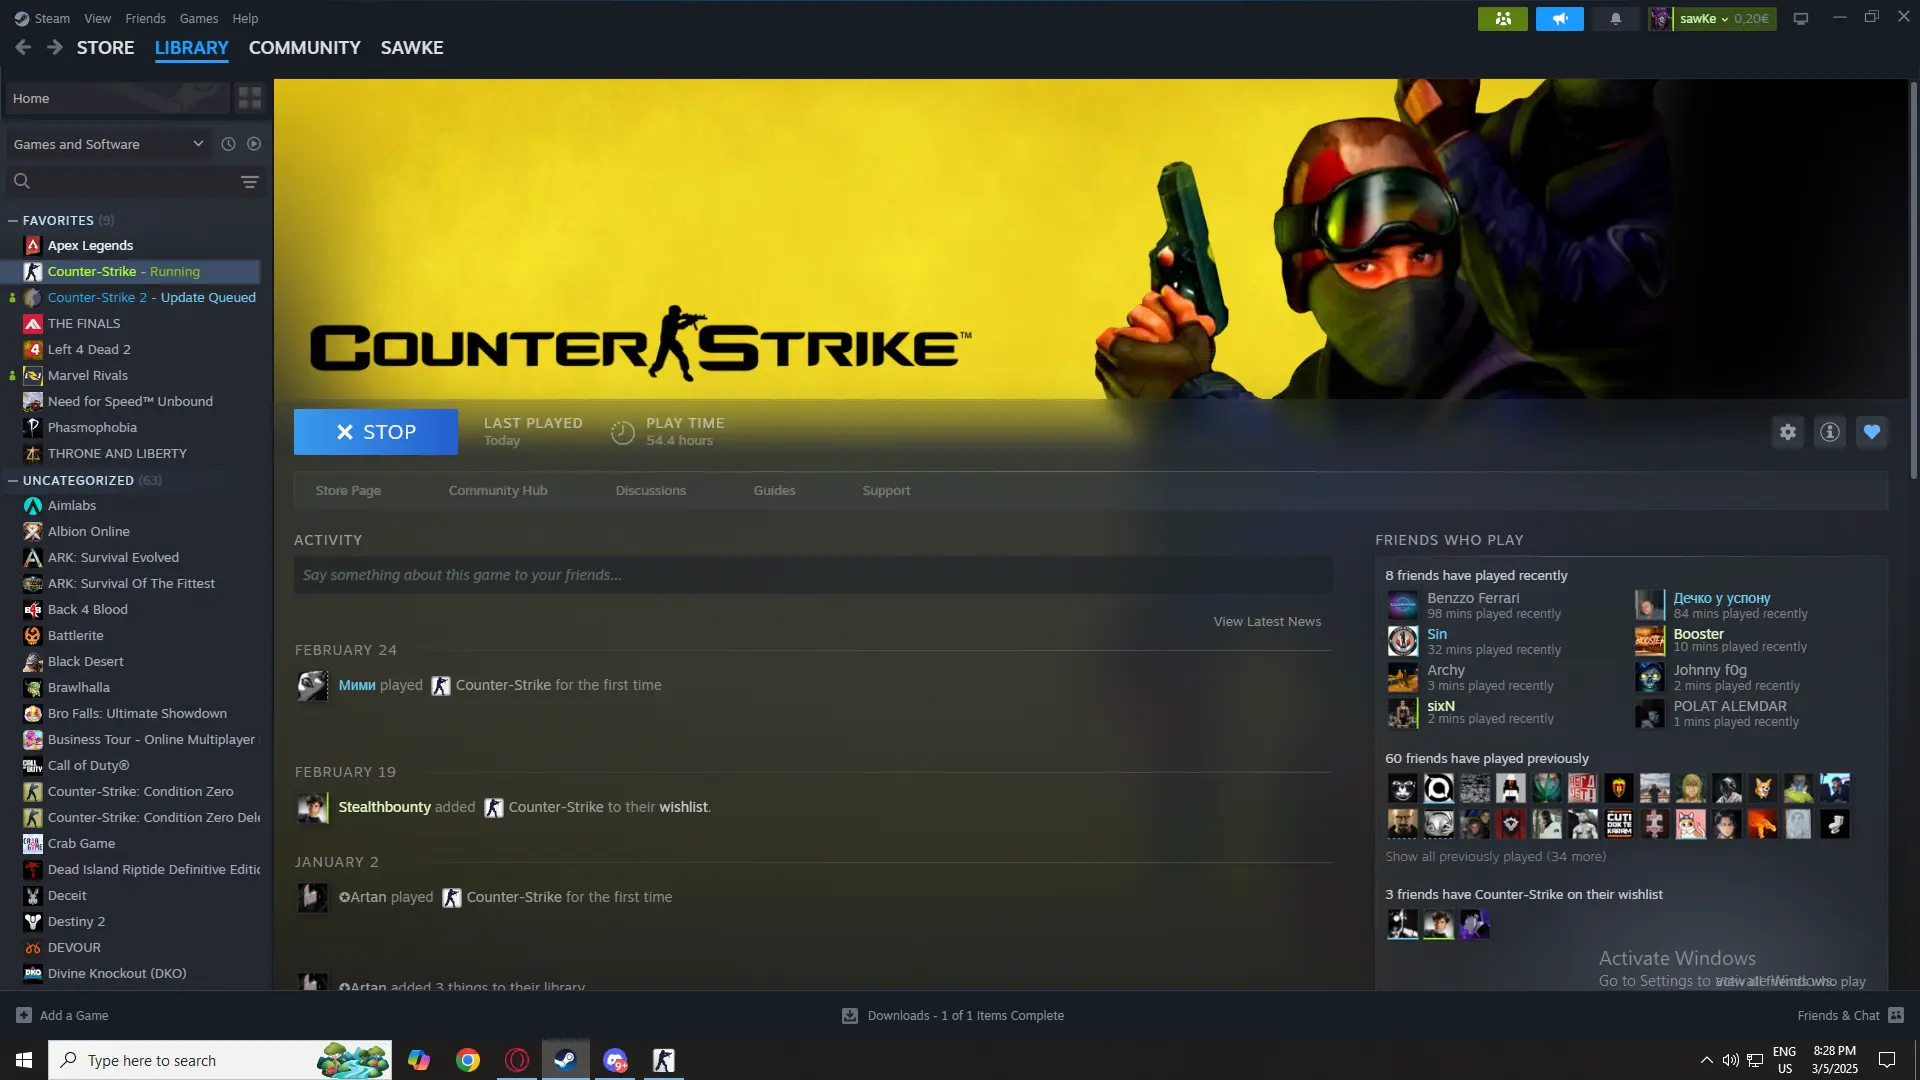Image resolution: width=1920 pixels, height=1080 pixels.
Task: Open the Games menu
Action: coord(198,18)
